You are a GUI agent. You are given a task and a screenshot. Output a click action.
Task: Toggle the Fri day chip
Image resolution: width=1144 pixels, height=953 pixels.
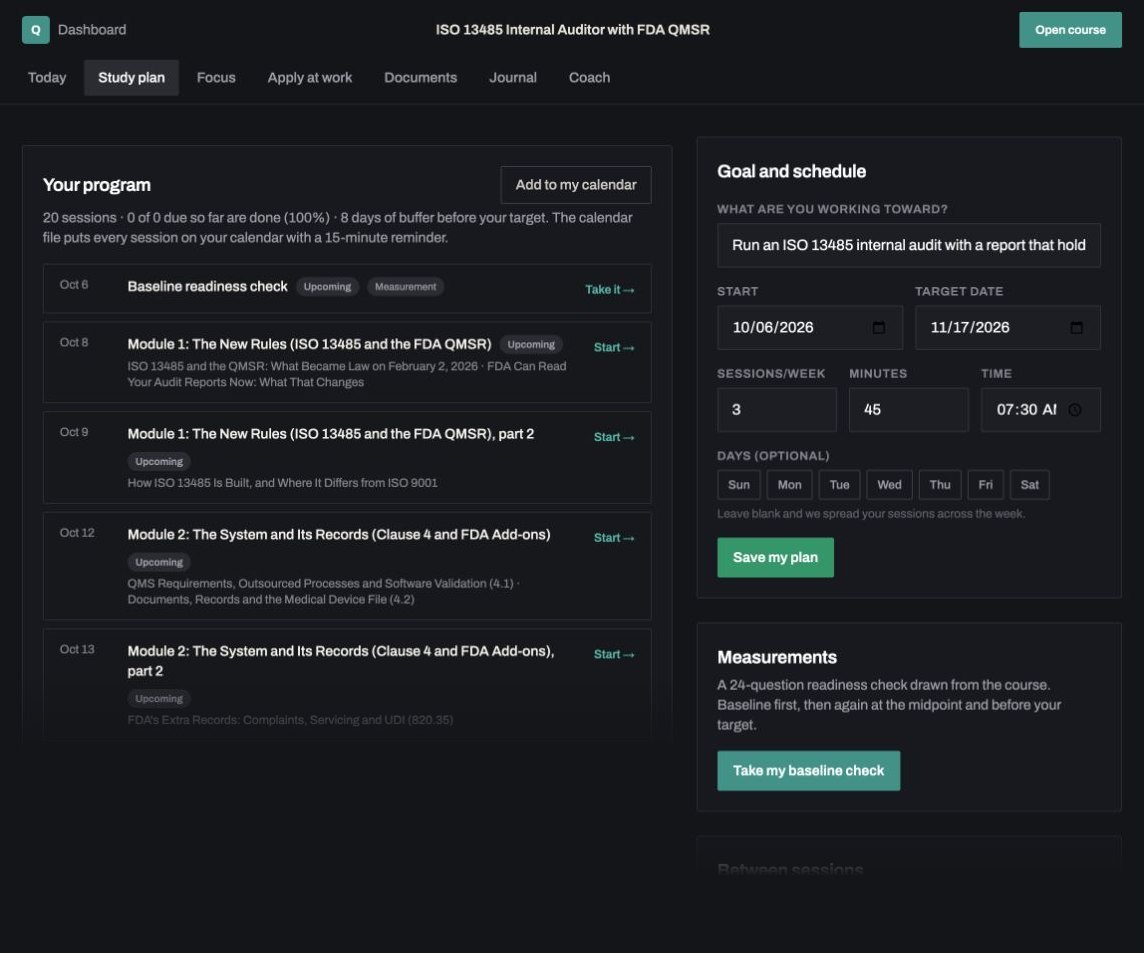pos(986,485)
